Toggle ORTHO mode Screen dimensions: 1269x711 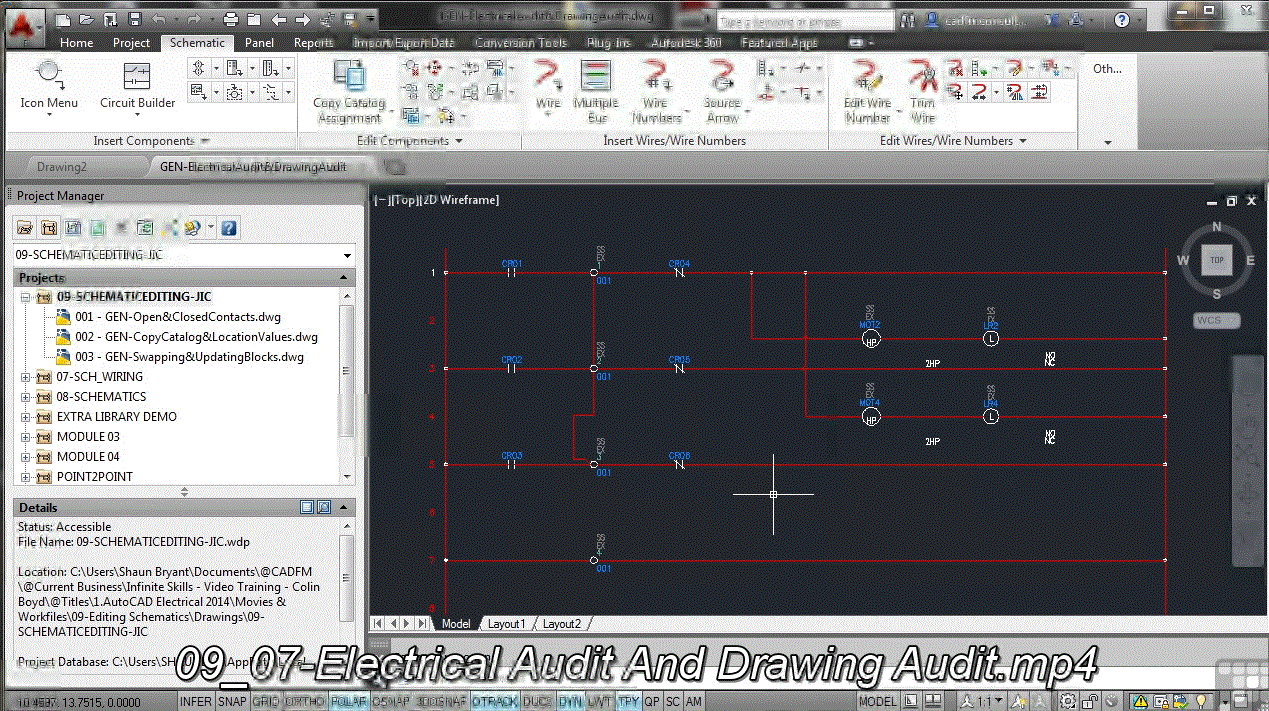304,701
